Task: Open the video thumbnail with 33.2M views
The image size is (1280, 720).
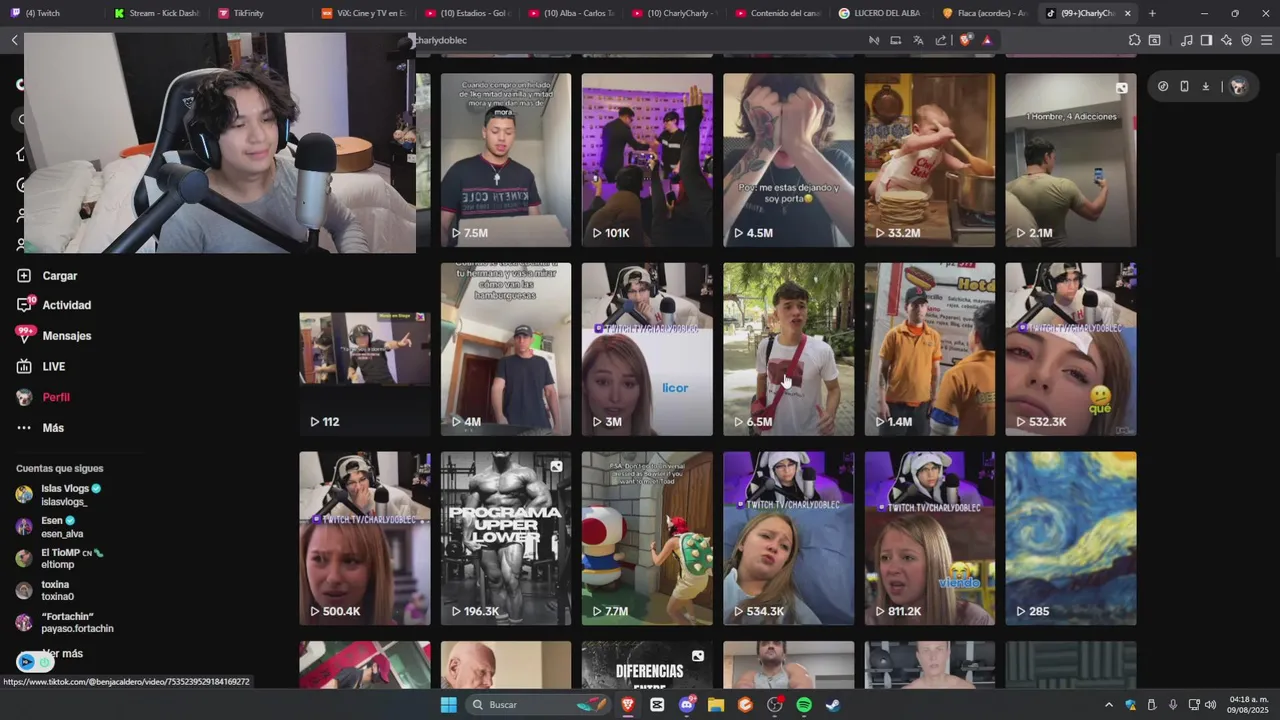Action: (x=930, y=160)
